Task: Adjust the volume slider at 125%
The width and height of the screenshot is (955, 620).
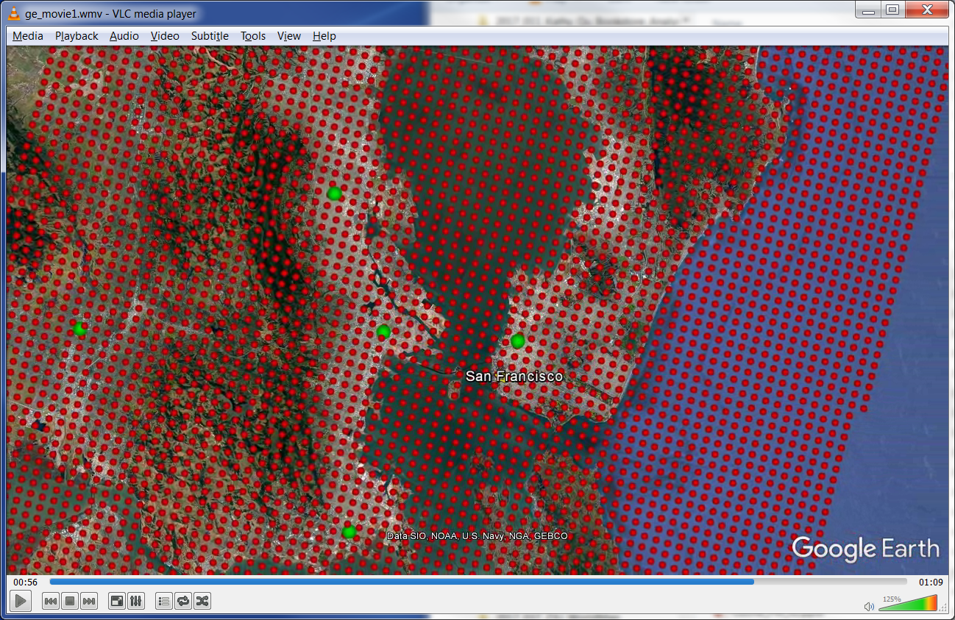Action: (x=907, y=603)
